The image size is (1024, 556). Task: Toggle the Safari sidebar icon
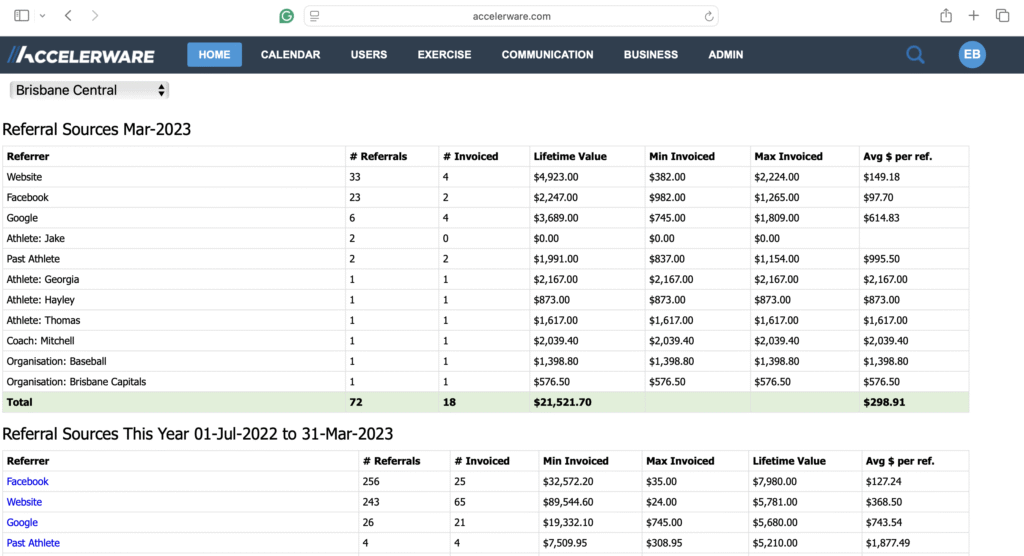point(22,16)
